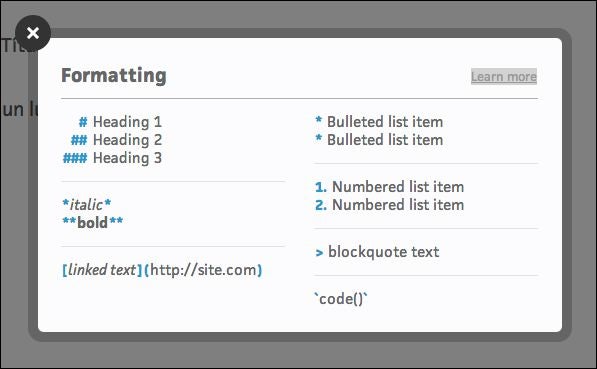Click the *italic* formatting example
The width and height of the screenshot is (597, 369).
pyautogui.click(x=87, y=204)
